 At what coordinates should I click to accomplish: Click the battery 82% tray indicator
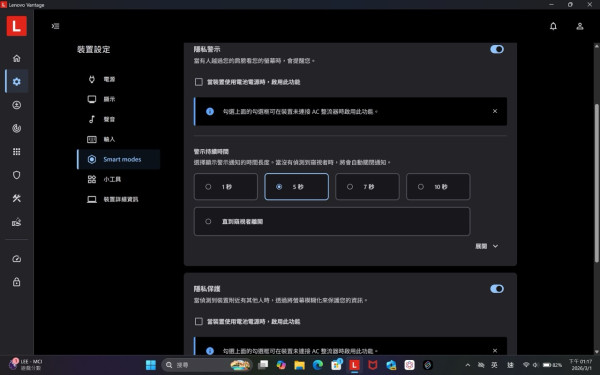(x=552, y=365)
